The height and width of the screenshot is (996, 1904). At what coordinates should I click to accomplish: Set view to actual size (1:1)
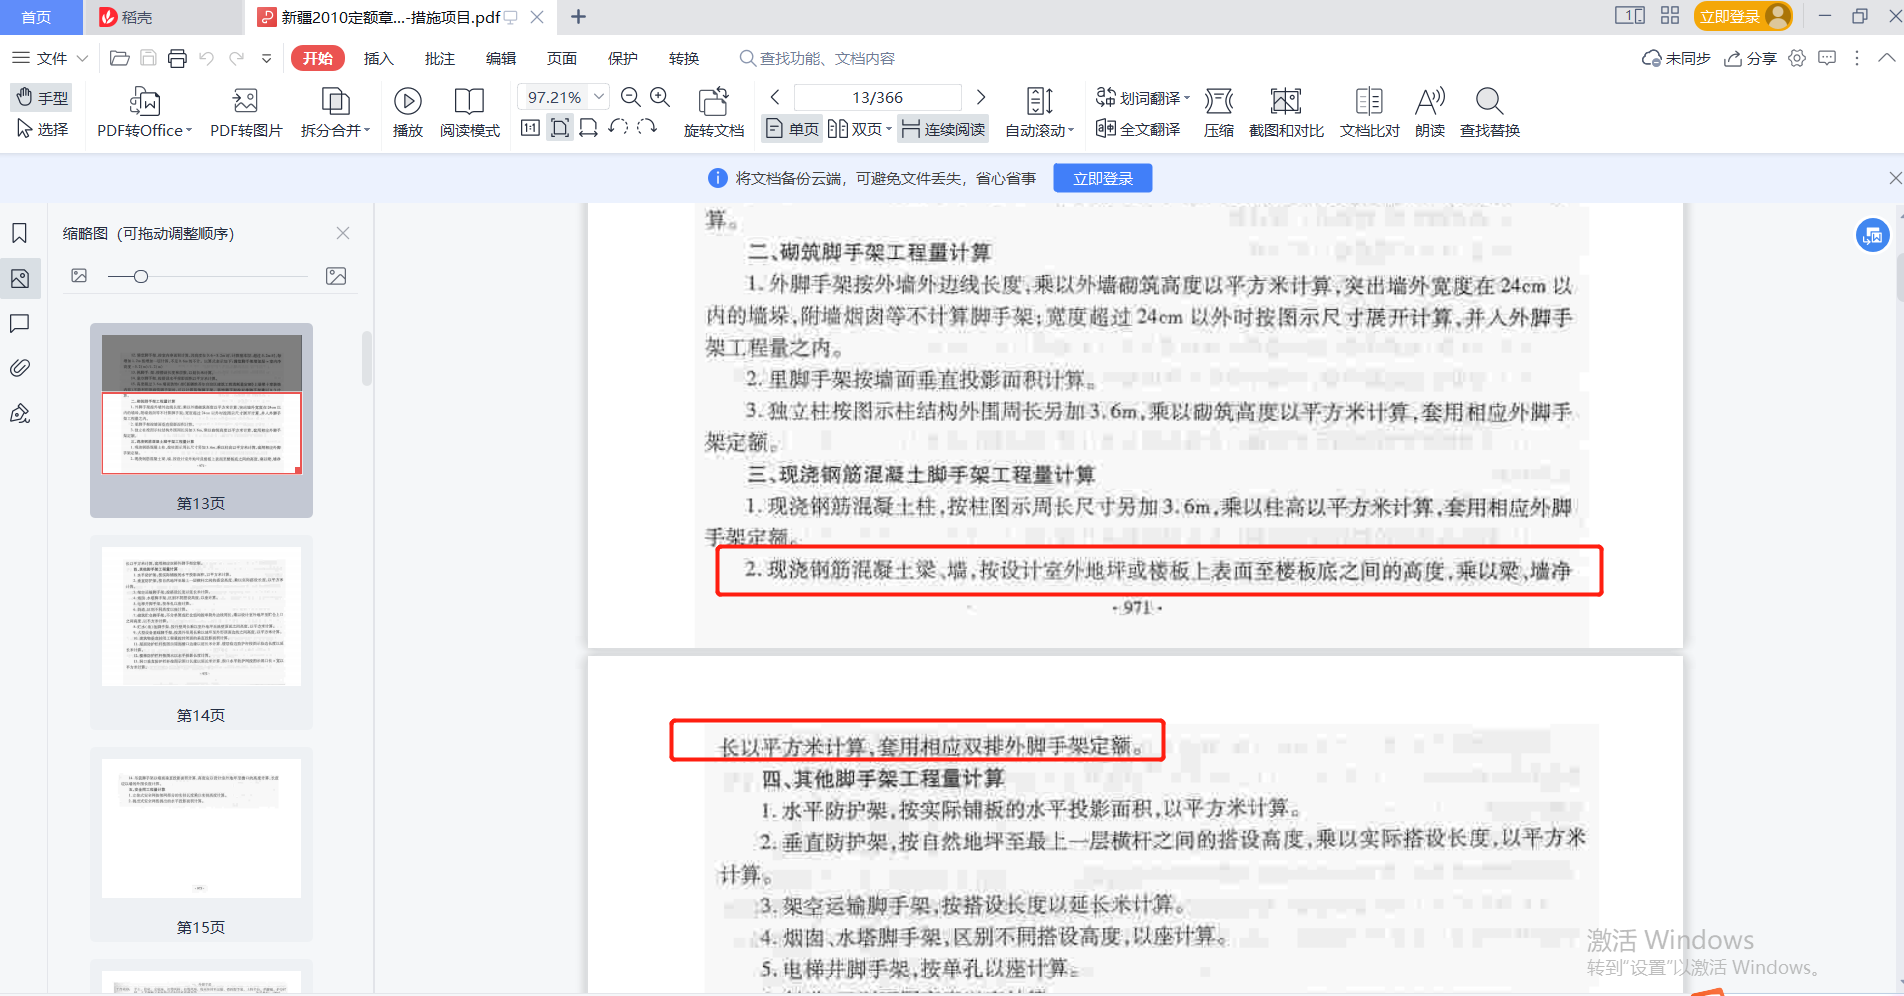[x=531, y=128]
